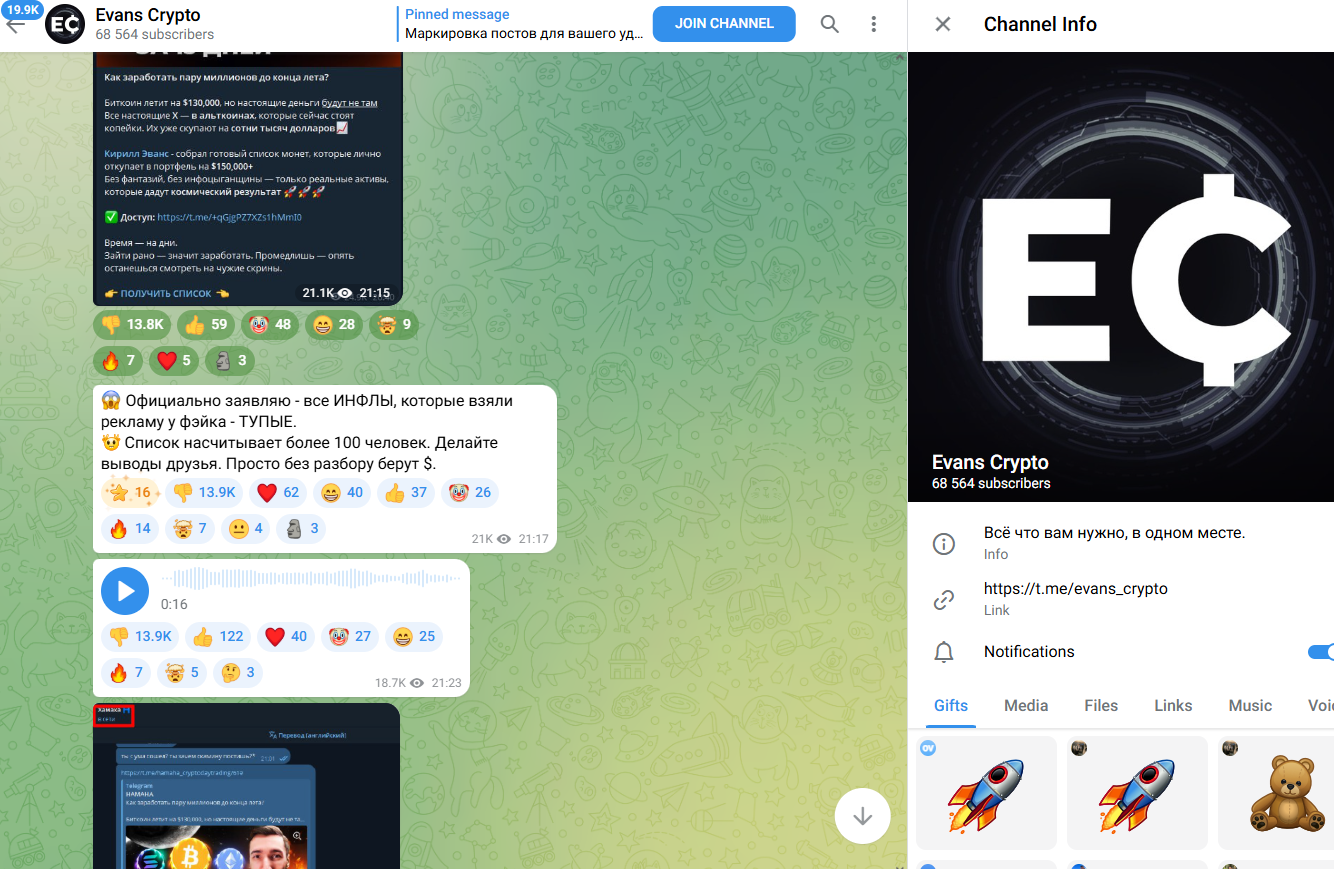
Task: Open the access link t.me/+qGjgPZ7XZs1hMmI0
Action: 229,217
